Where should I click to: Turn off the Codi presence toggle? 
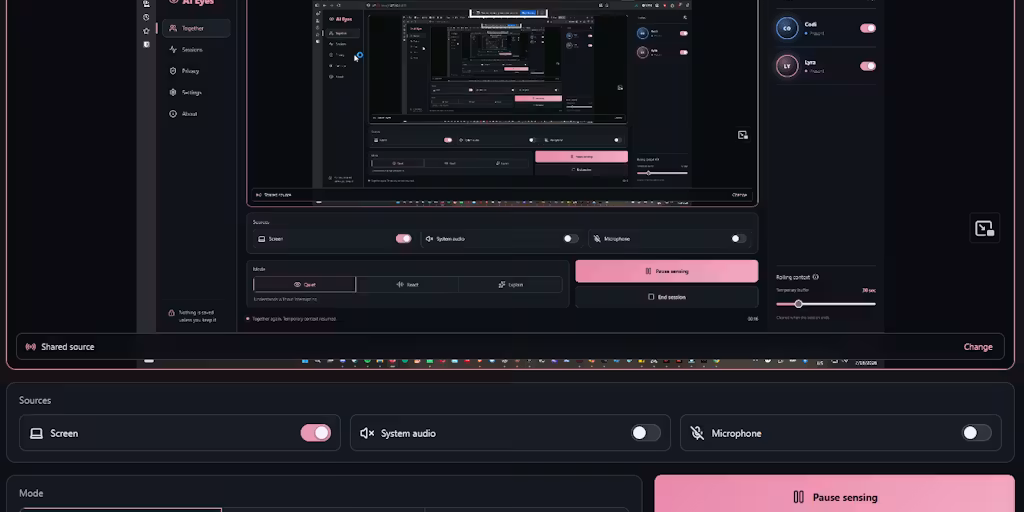[868, 28]
